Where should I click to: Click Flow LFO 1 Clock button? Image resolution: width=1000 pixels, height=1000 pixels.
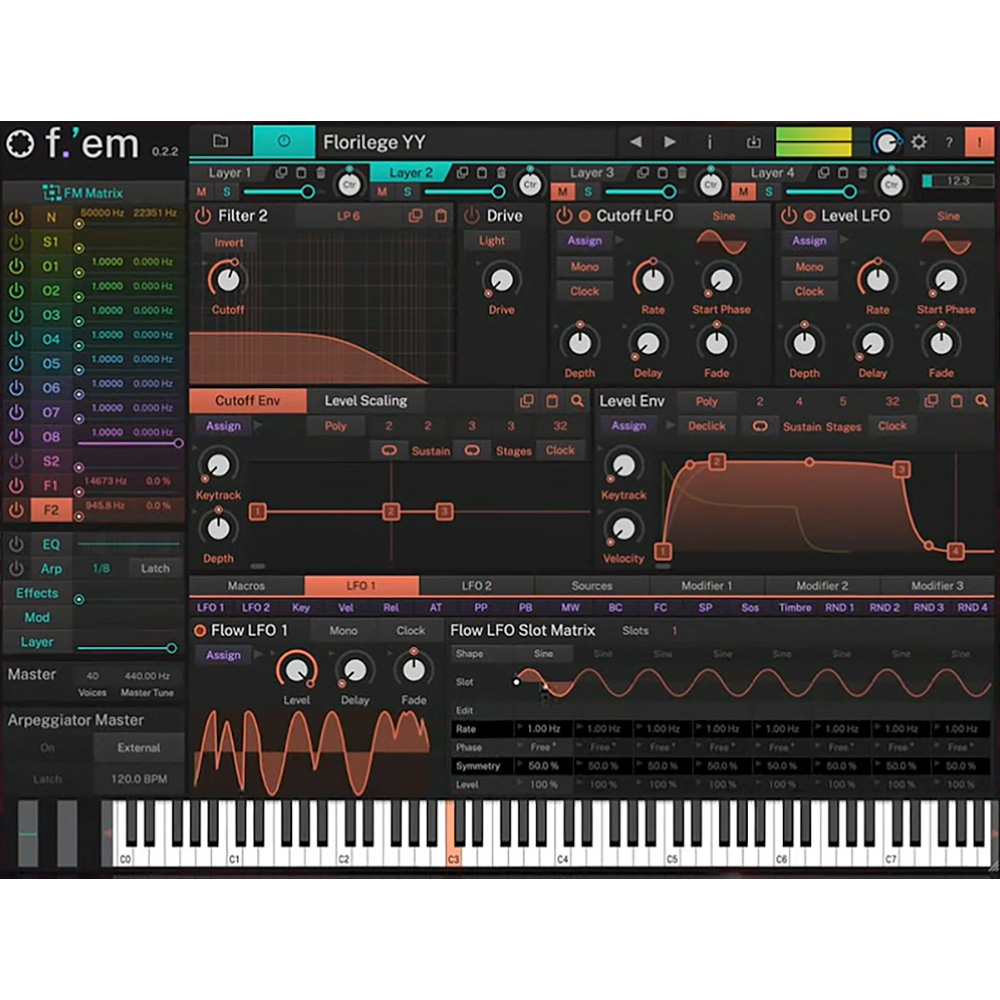click(410, 630)
